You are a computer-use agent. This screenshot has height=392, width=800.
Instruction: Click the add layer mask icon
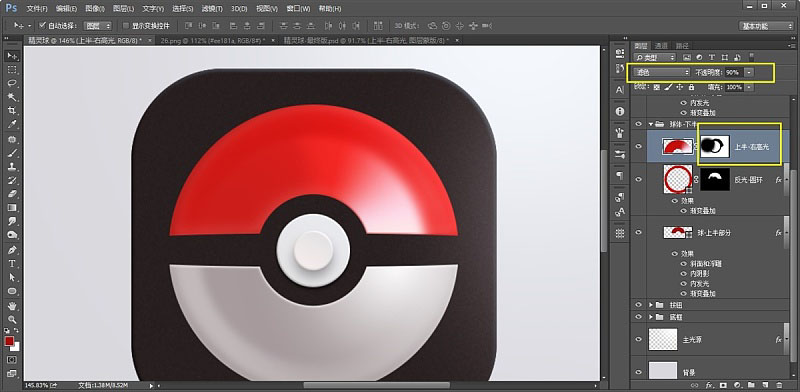[x=723, y=385]
